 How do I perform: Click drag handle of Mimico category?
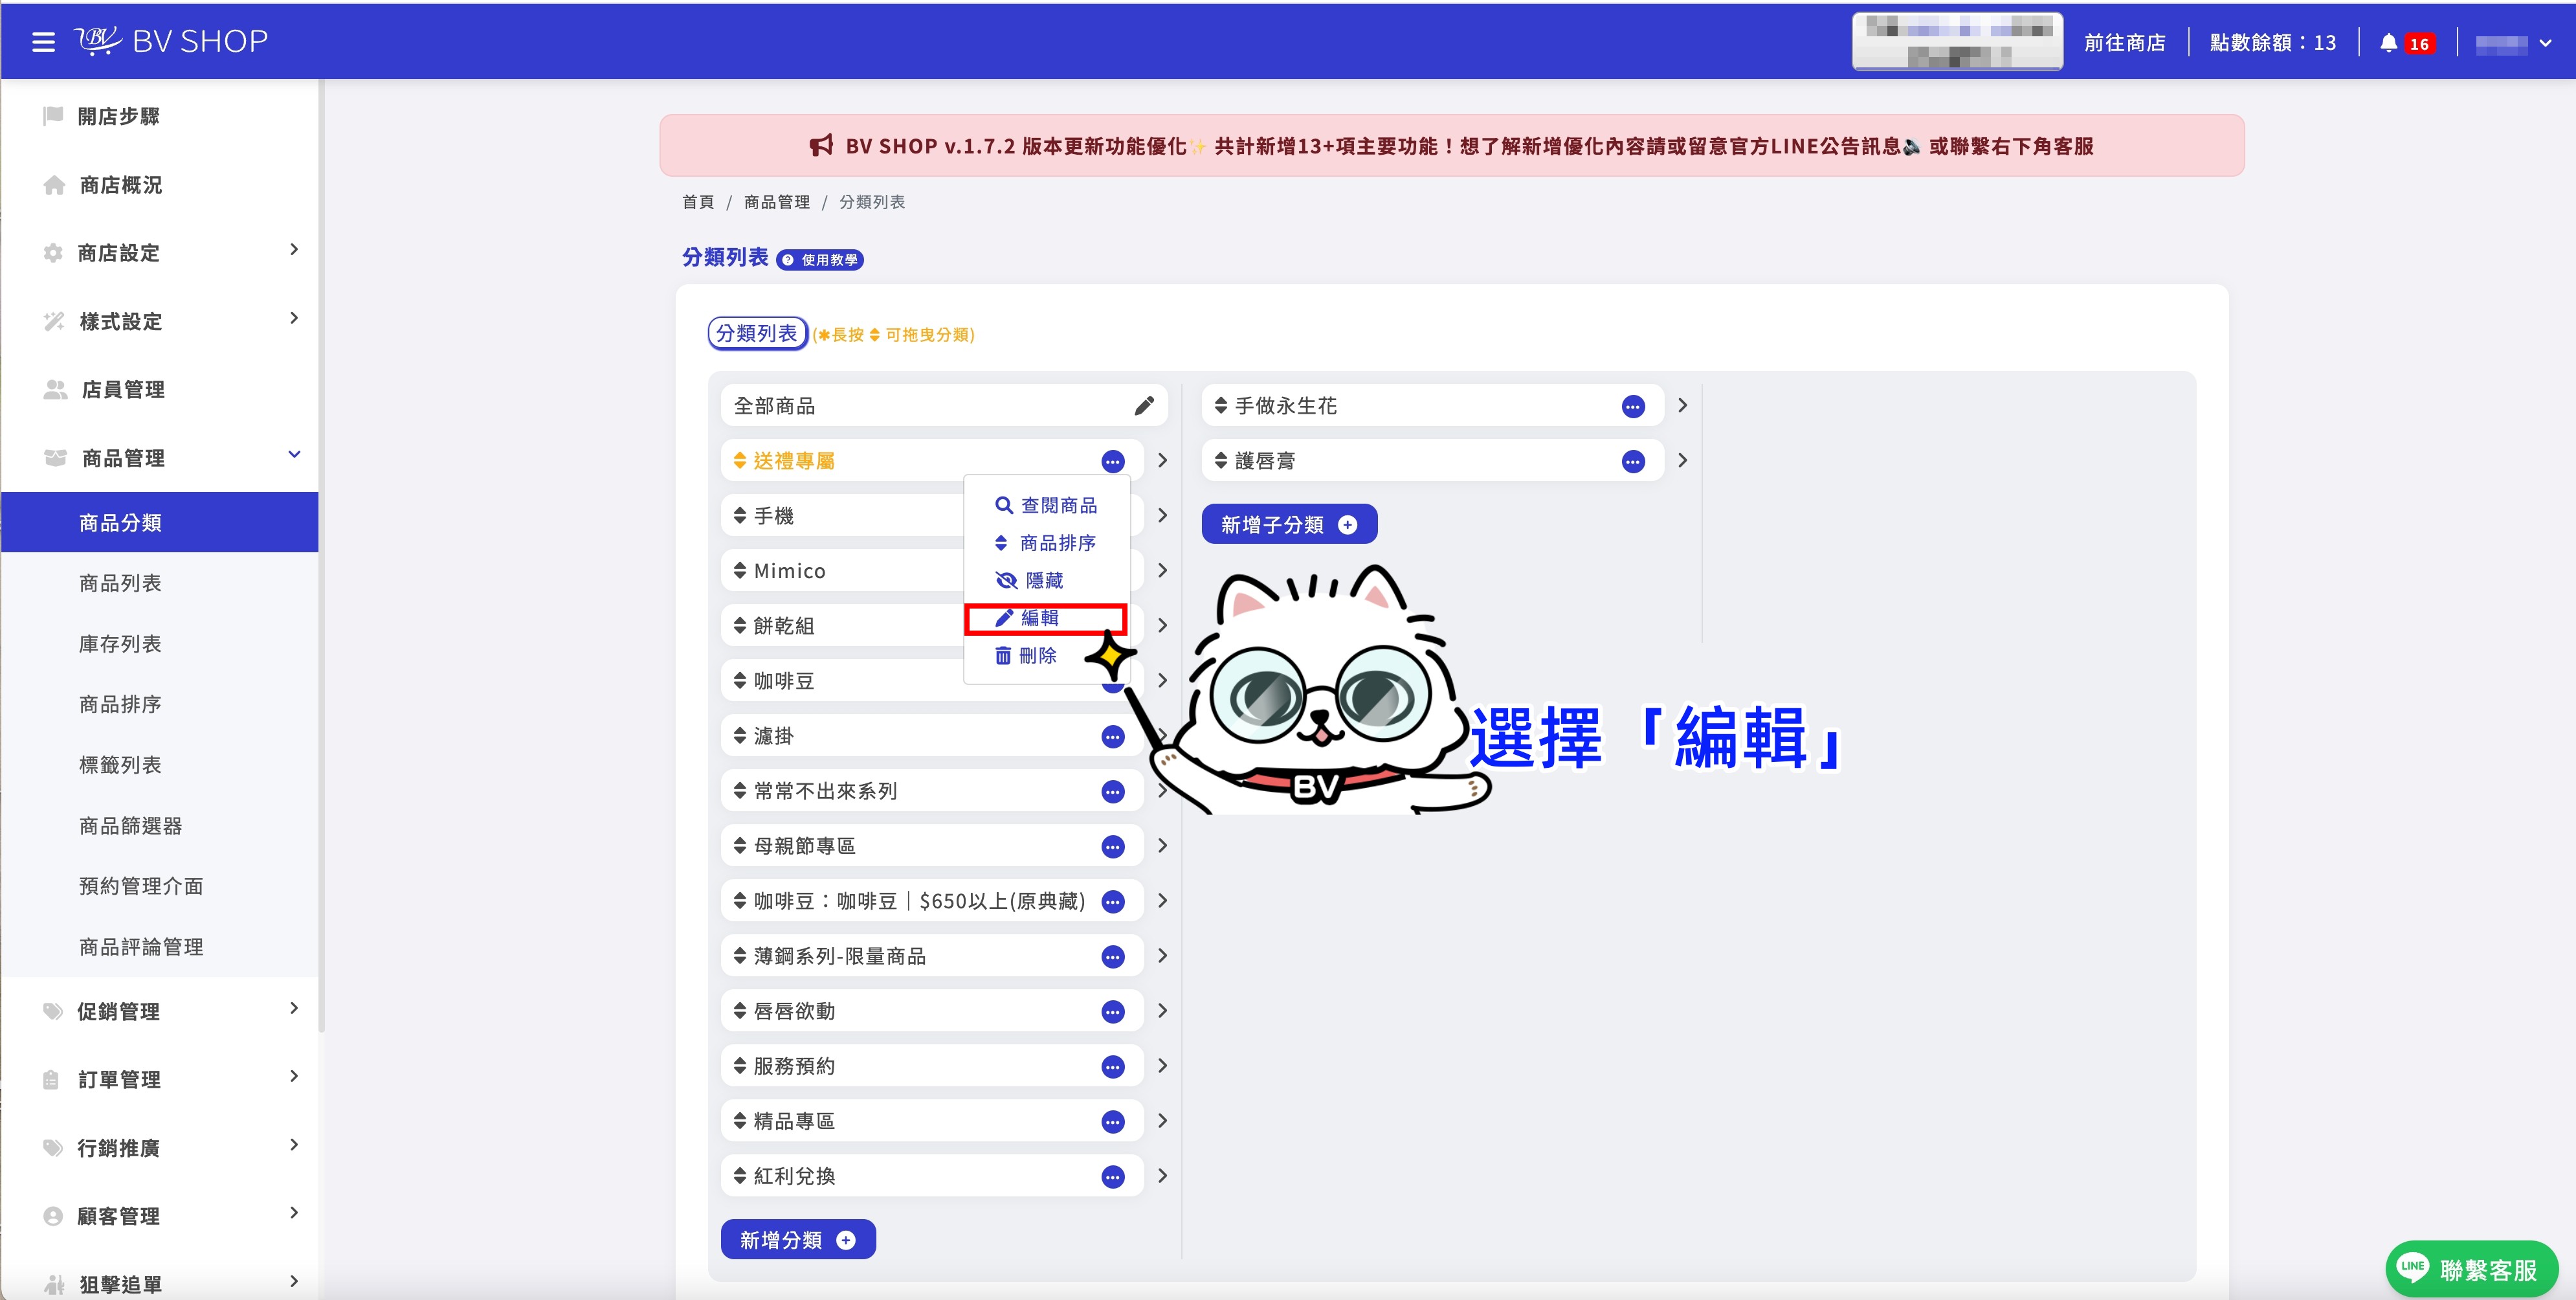tap(740, 571)
